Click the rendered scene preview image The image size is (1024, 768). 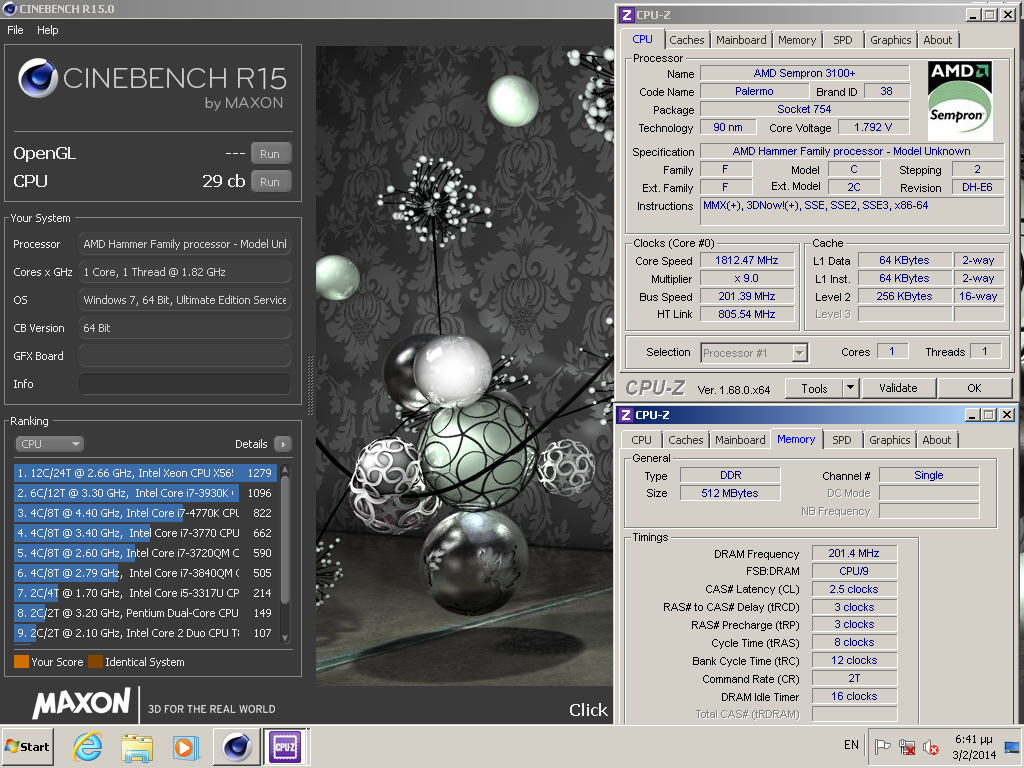coord(464,365)
